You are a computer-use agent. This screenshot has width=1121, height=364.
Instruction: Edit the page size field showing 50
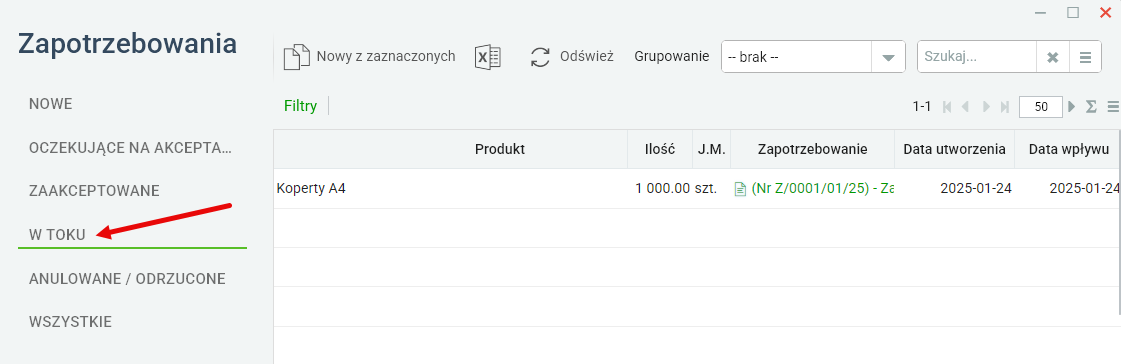coord(1041,107)
